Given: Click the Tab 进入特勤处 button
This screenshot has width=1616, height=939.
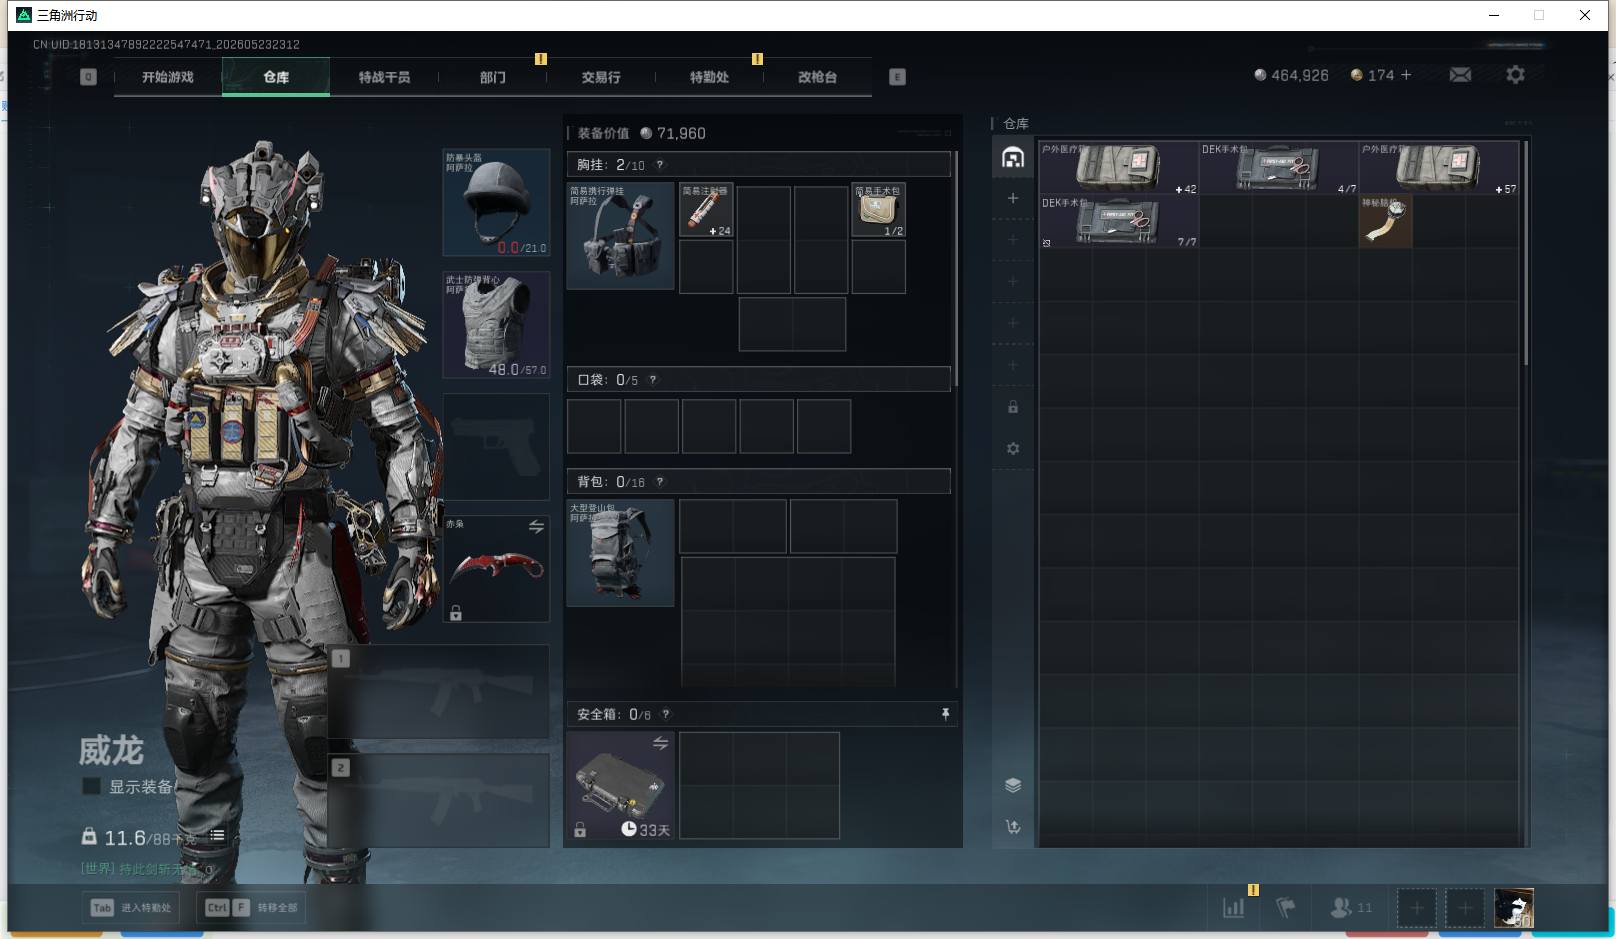Looking at the screenshot, I should pyautogui.click(x=131, y=908).
